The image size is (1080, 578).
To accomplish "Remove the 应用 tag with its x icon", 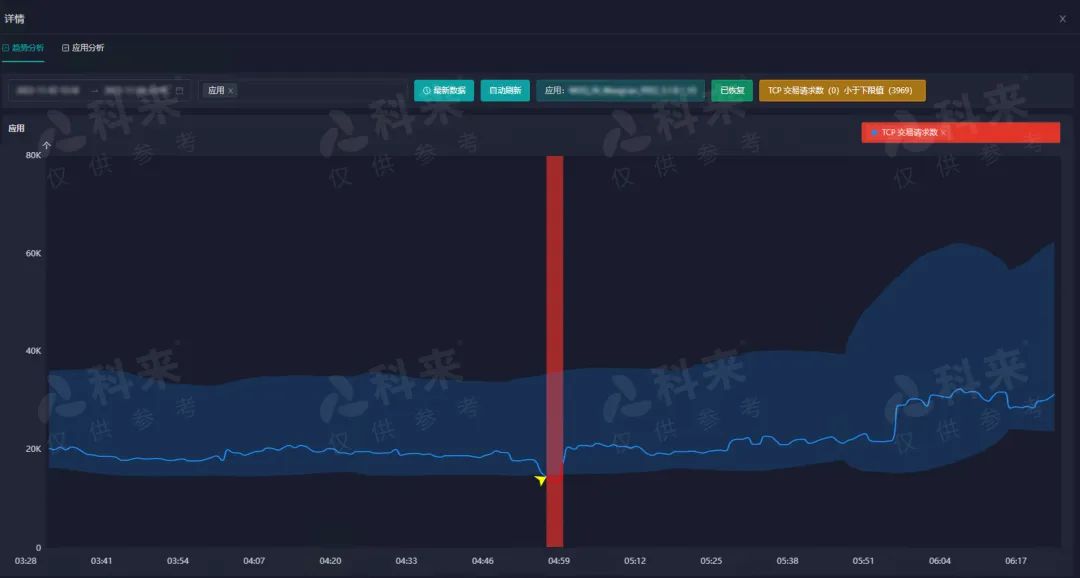I will (231, 91).
